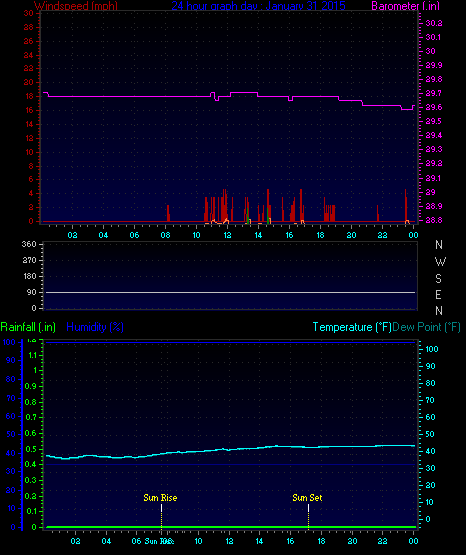Select the Barometer (.in) axis title
The height and width of the screenshot is (555, 466).
405,6
